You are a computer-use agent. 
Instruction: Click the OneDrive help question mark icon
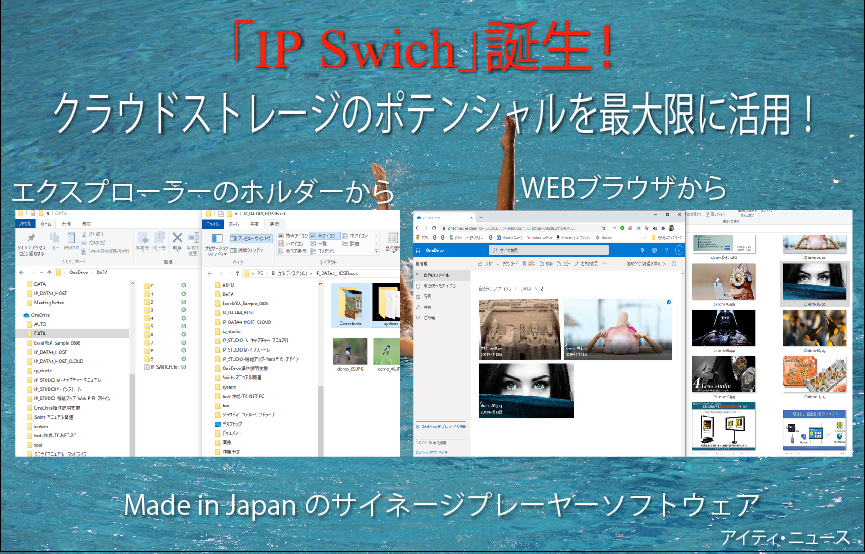point(666,250)
